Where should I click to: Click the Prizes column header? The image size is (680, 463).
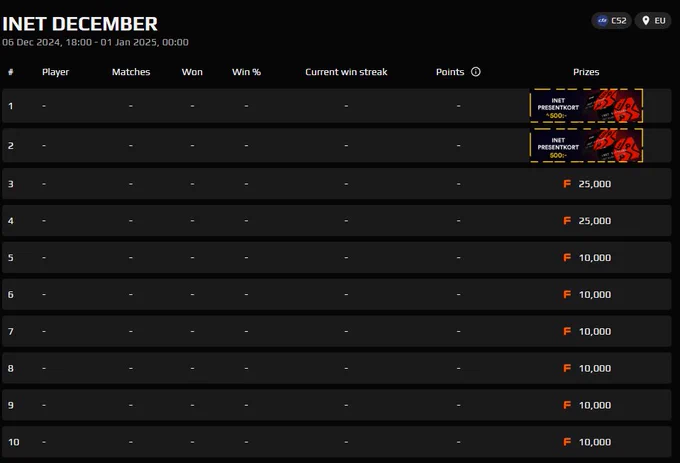pos(586,72)
